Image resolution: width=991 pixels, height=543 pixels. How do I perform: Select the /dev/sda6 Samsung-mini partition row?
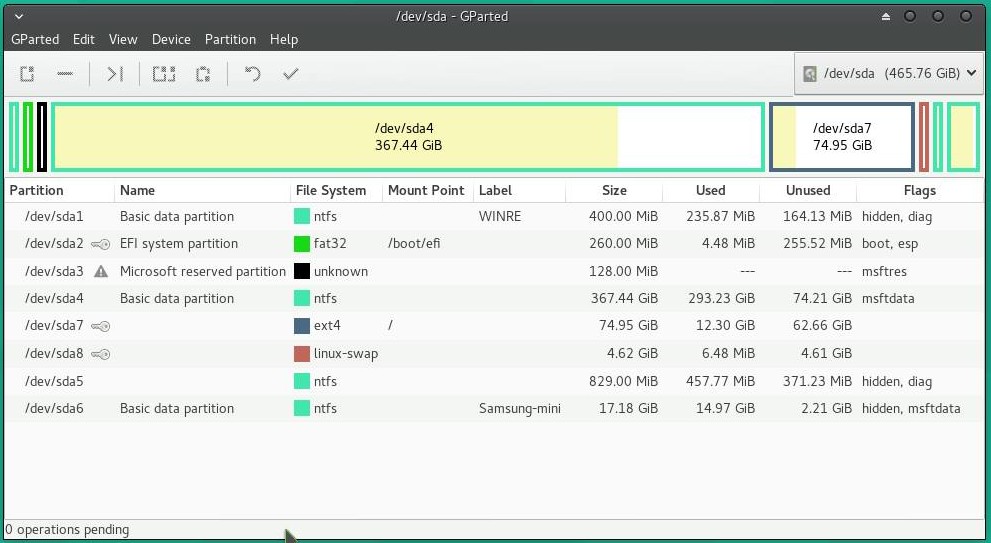pos(495,408)
